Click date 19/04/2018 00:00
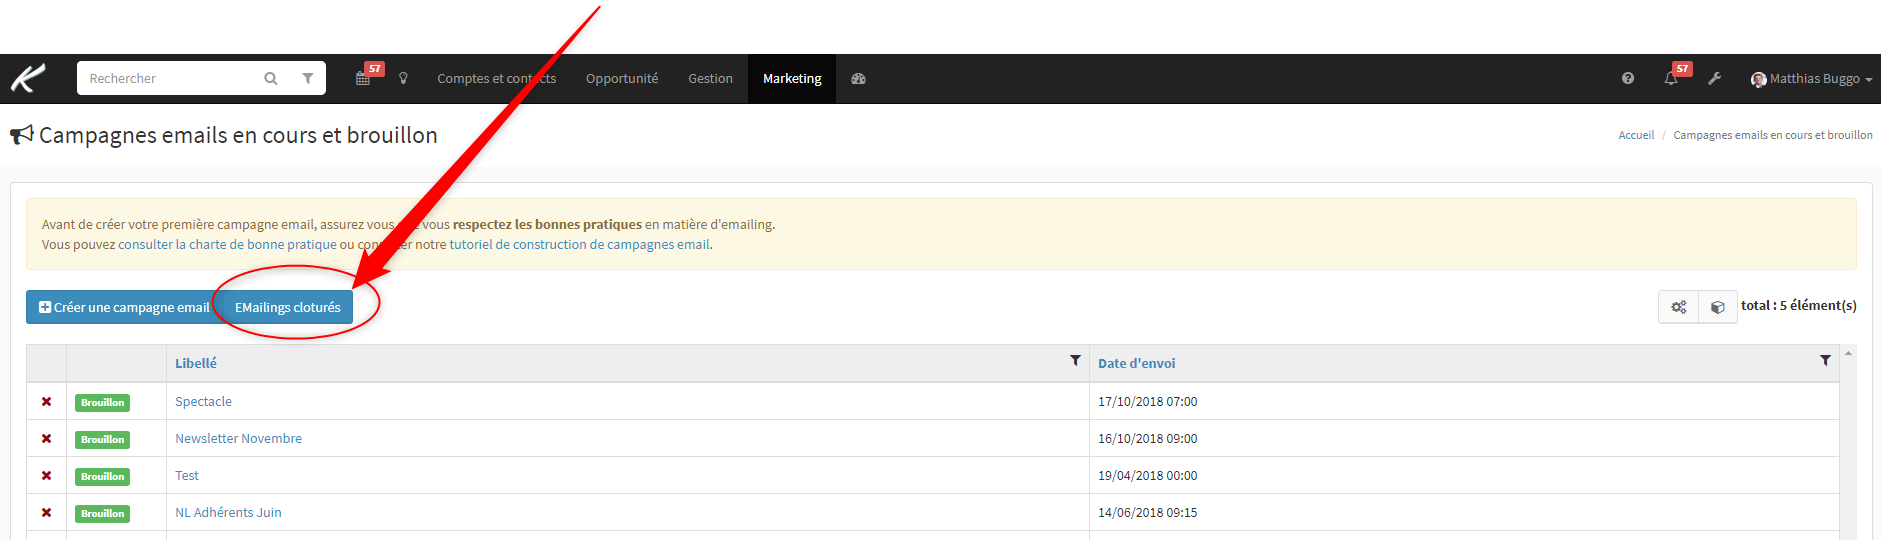1881x540 pixels. 1147,475
